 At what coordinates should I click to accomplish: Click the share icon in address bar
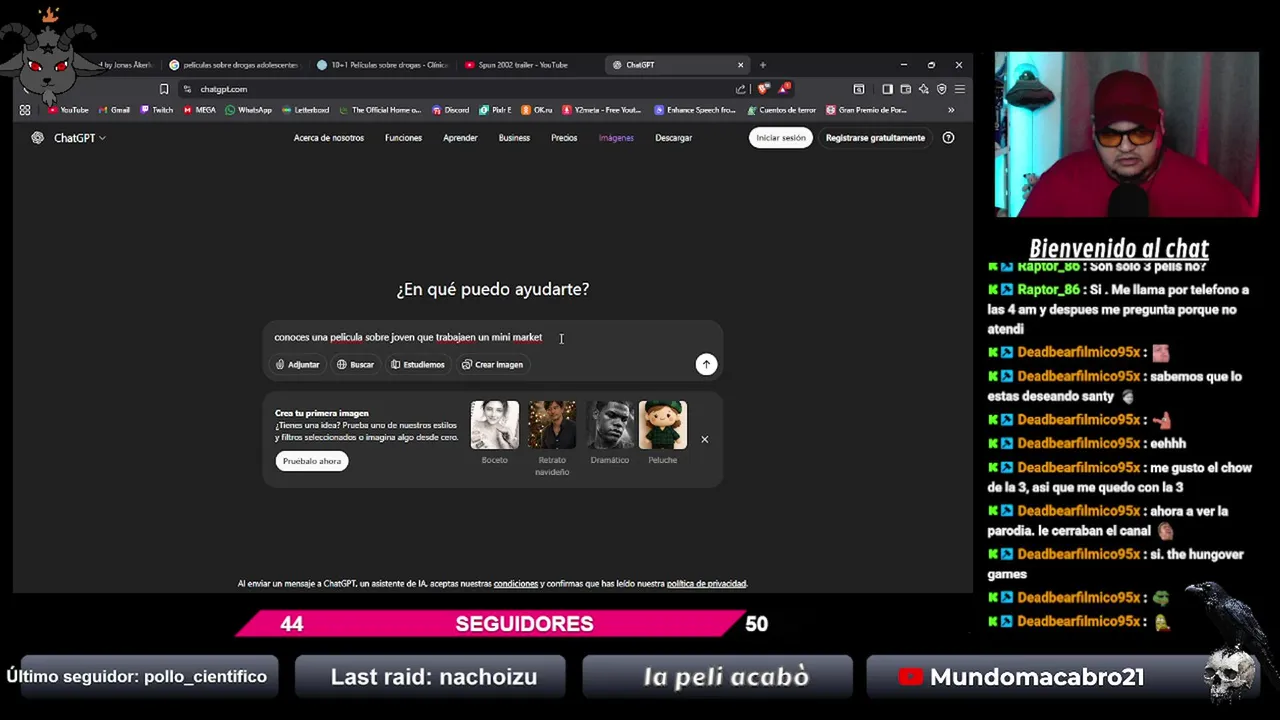point(741,89)
